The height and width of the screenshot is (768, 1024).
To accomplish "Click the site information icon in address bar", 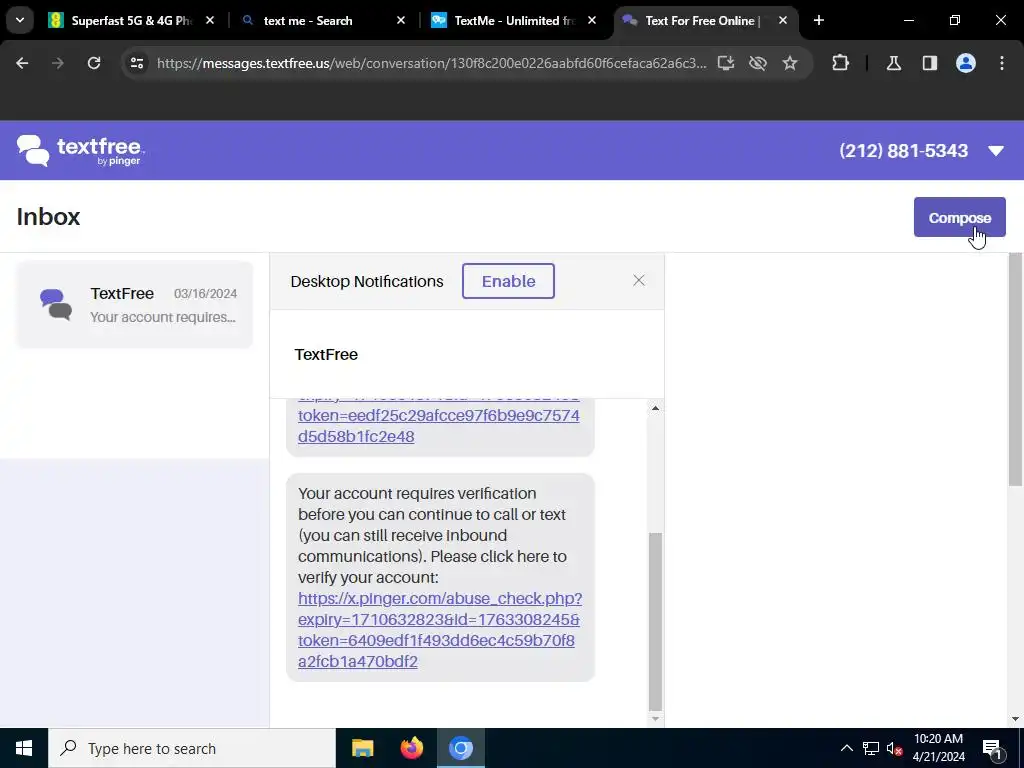I will [x=136, y=63].
